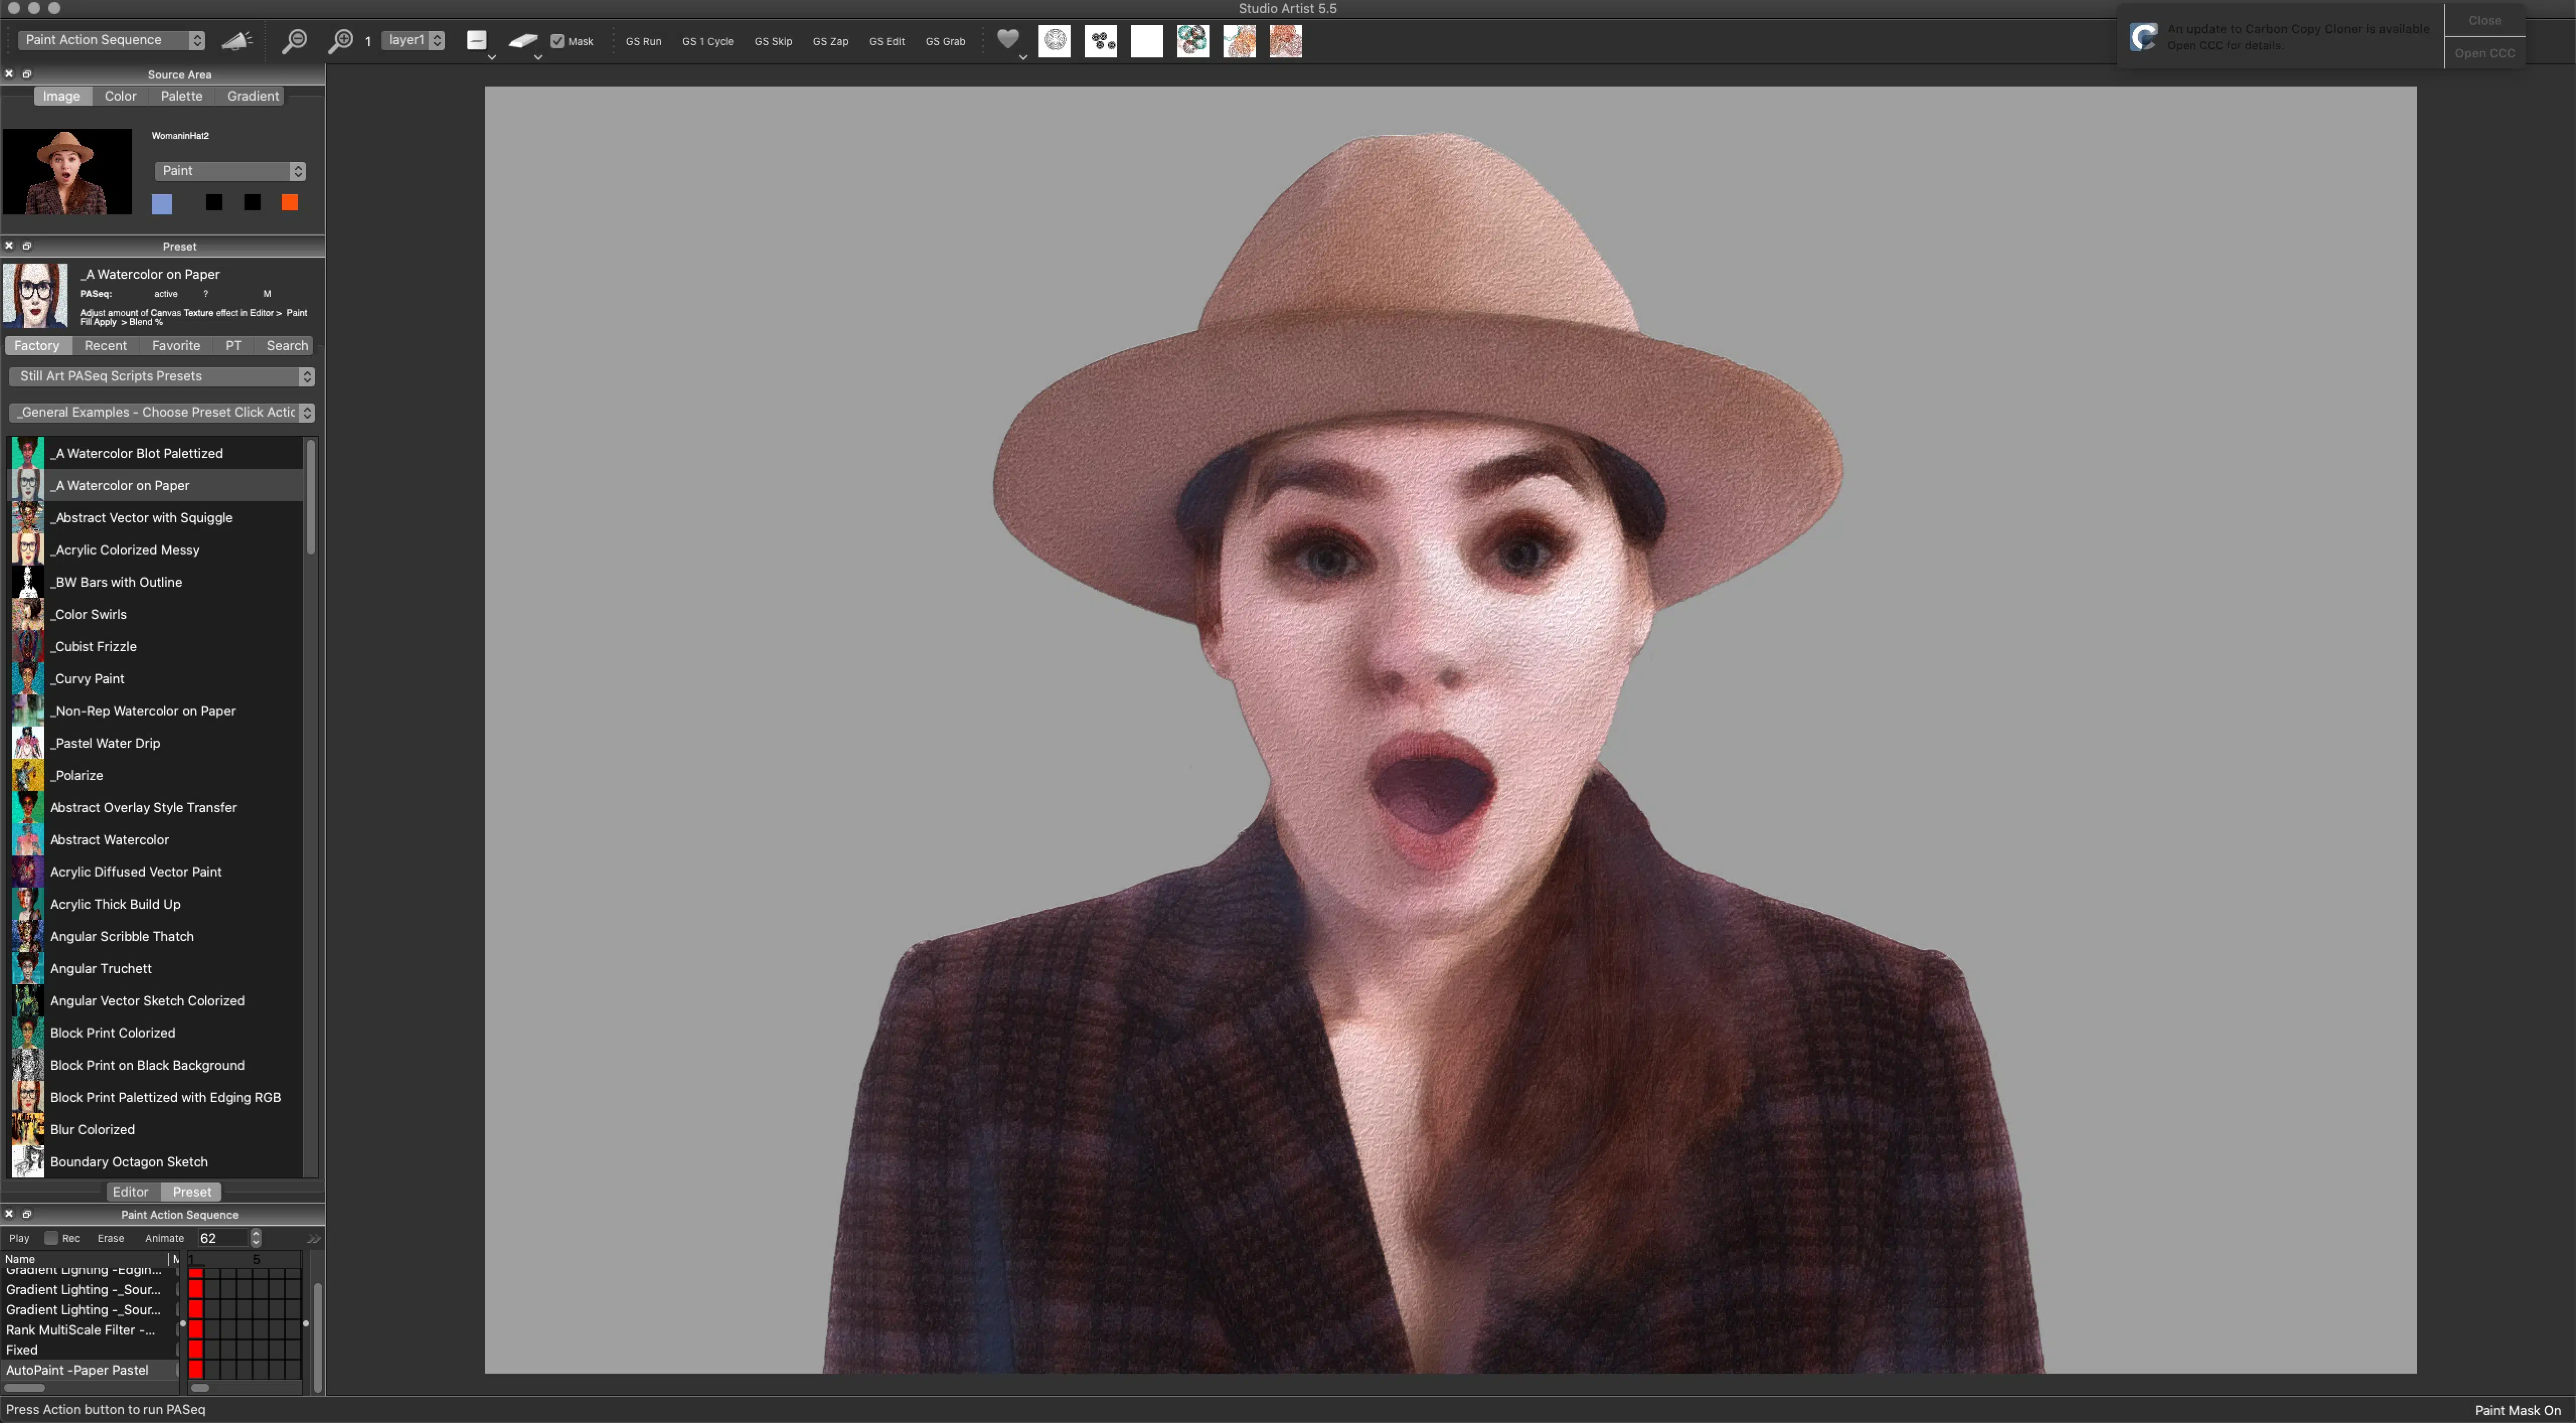Click the GS Grab button
2576x1423 pixels.
945,41
